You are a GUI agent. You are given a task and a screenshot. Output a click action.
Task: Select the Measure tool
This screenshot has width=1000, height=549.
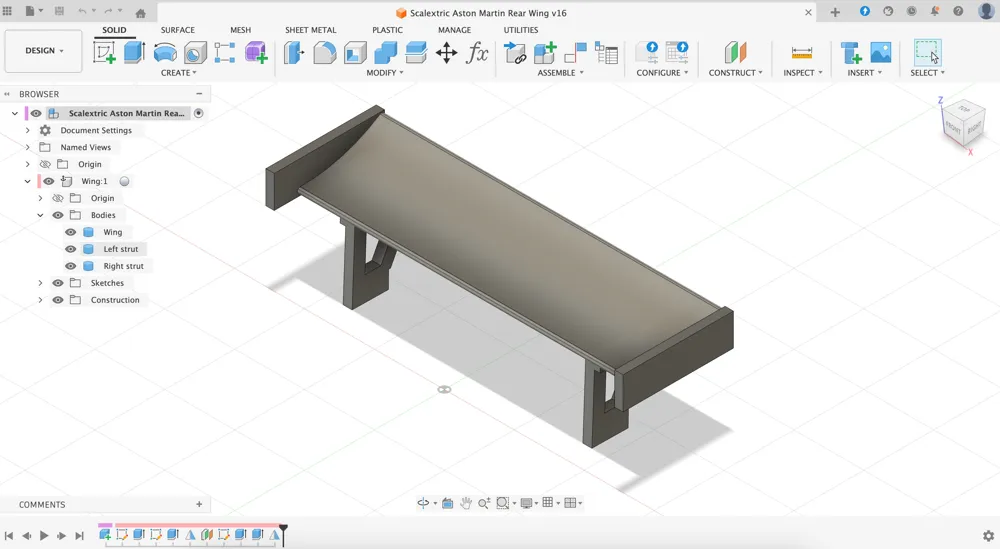[x=802, y=53]
